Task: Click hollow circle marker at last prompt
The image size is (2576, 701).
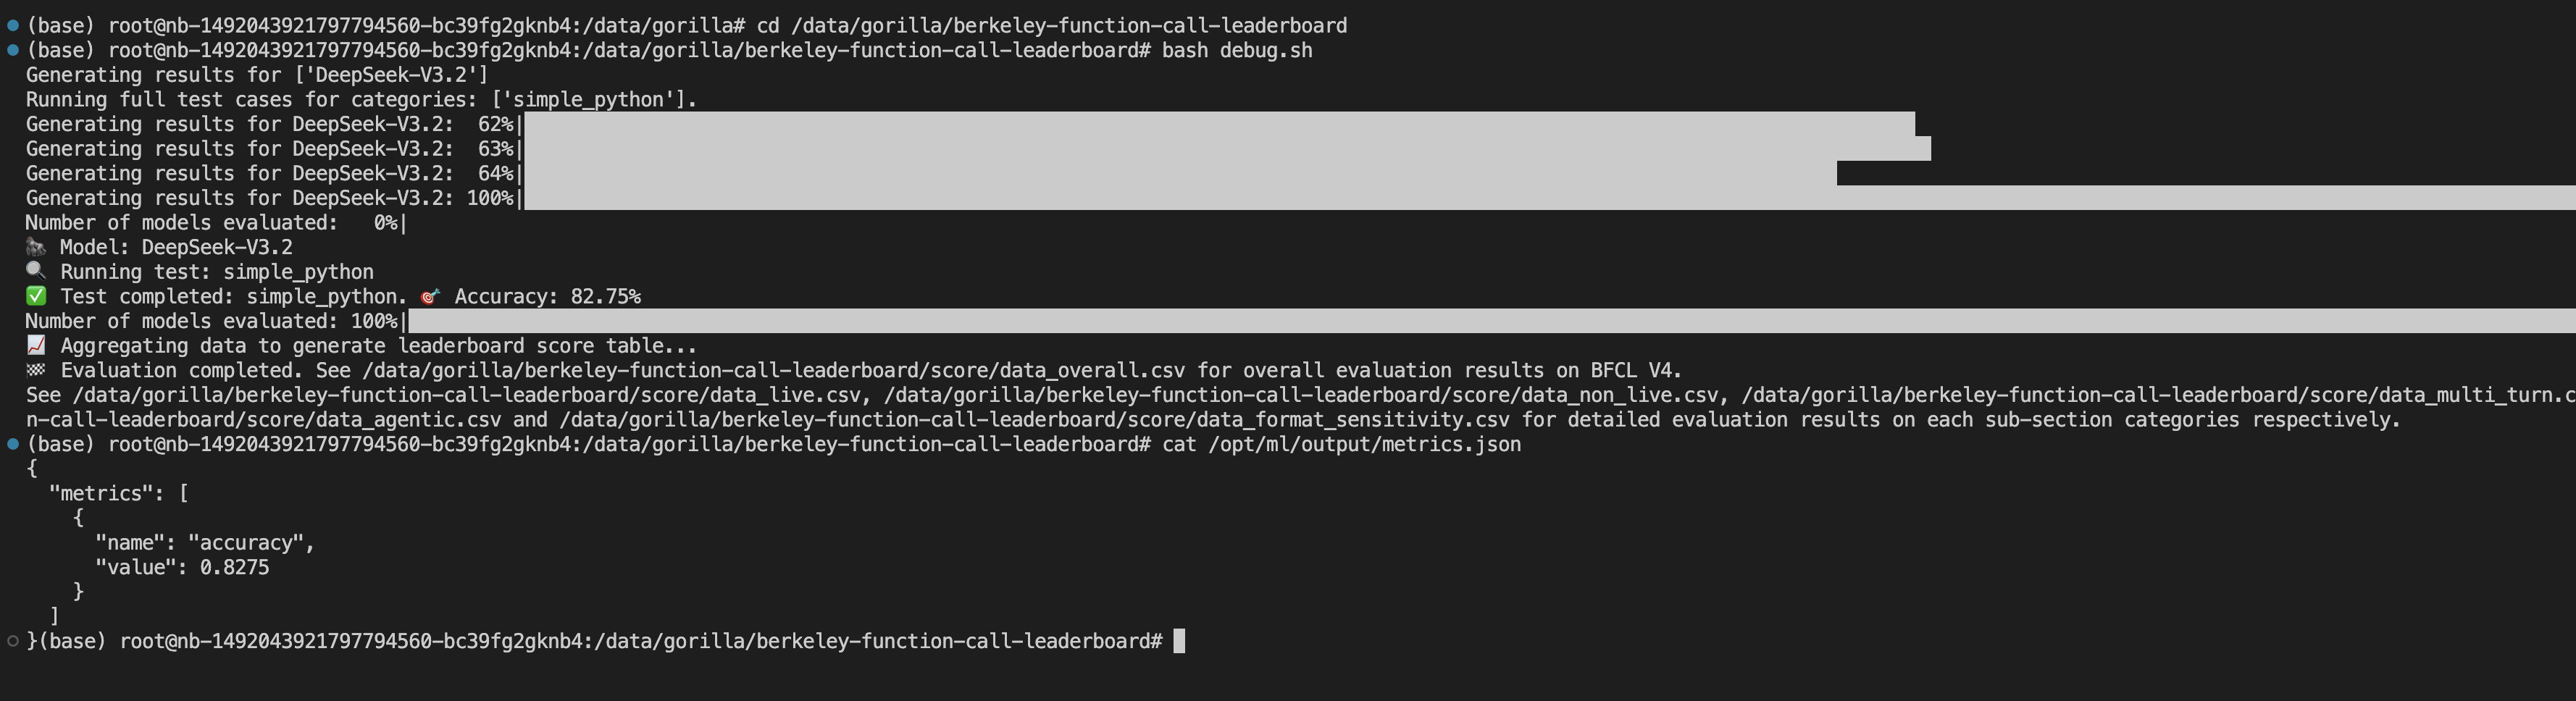Action: (x=13, y=641)
